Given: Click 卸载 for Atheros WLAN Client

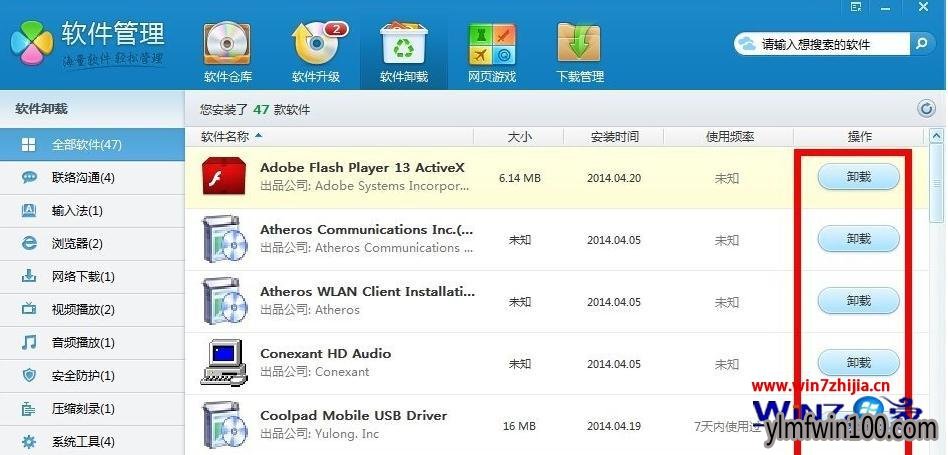Looking at the screenshot, I should pyautogui.click(x=858, y=300).
